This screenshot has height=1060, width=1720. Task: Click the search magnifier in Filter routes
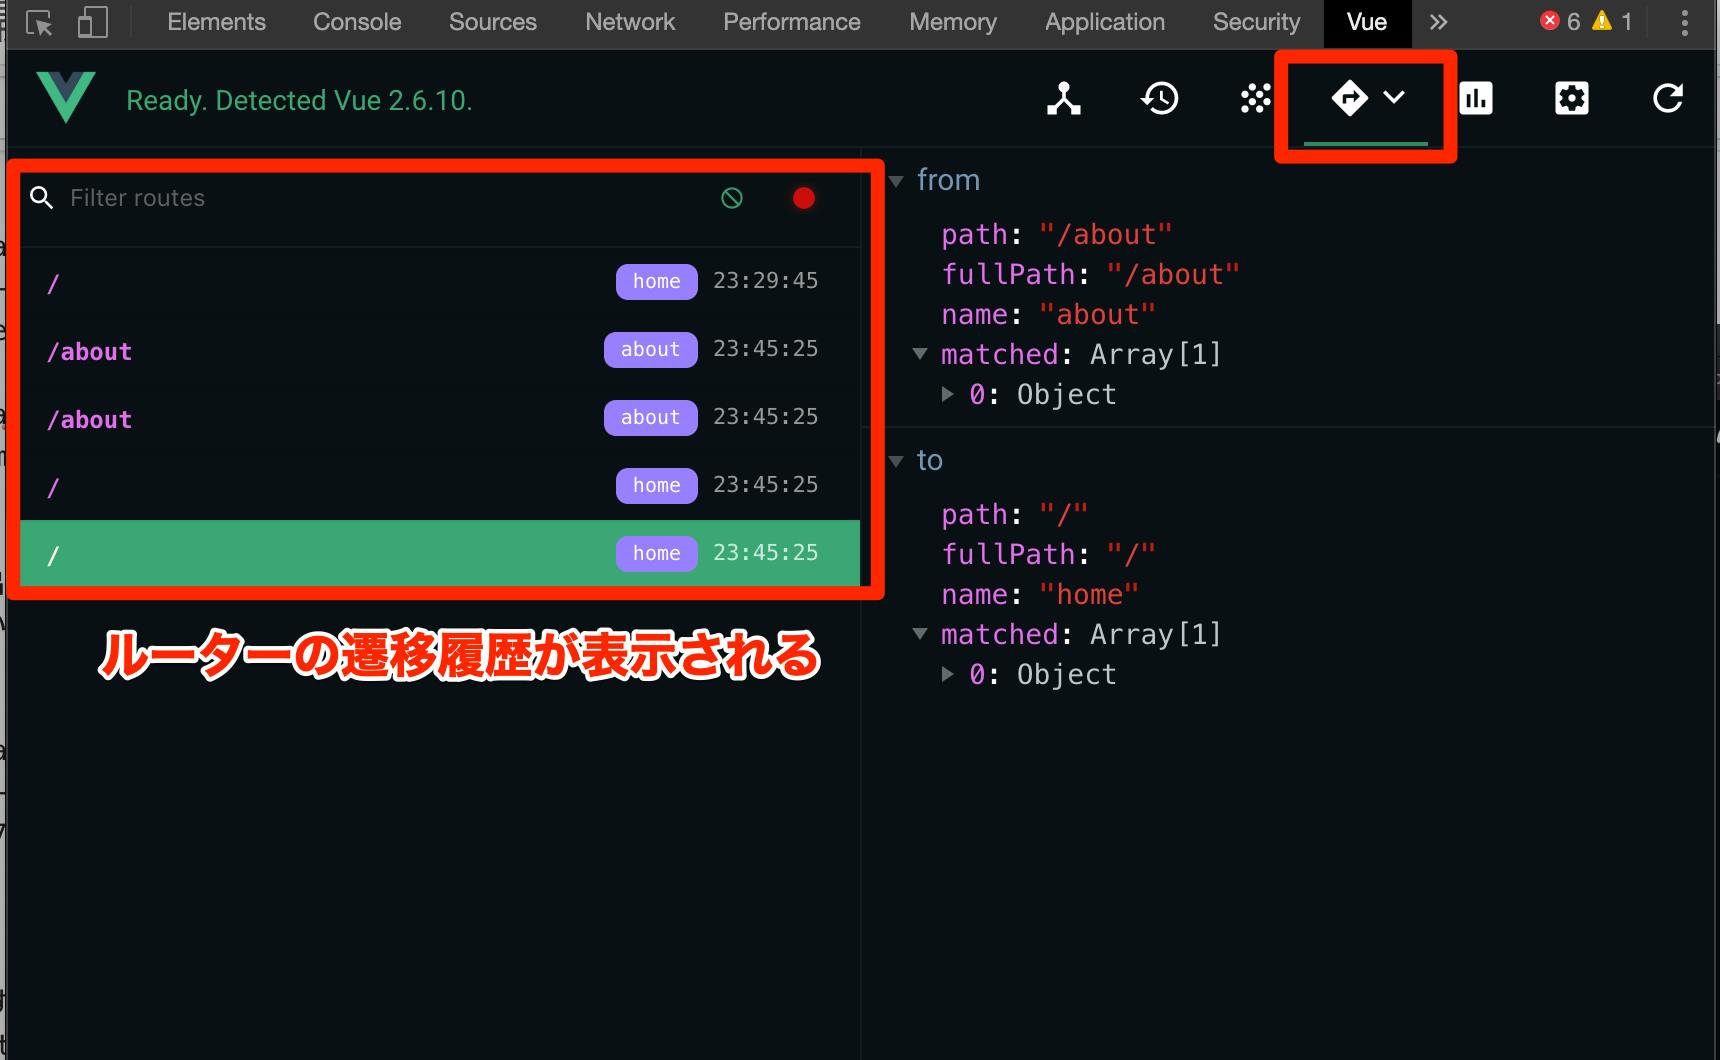click(x=41, y=197)
